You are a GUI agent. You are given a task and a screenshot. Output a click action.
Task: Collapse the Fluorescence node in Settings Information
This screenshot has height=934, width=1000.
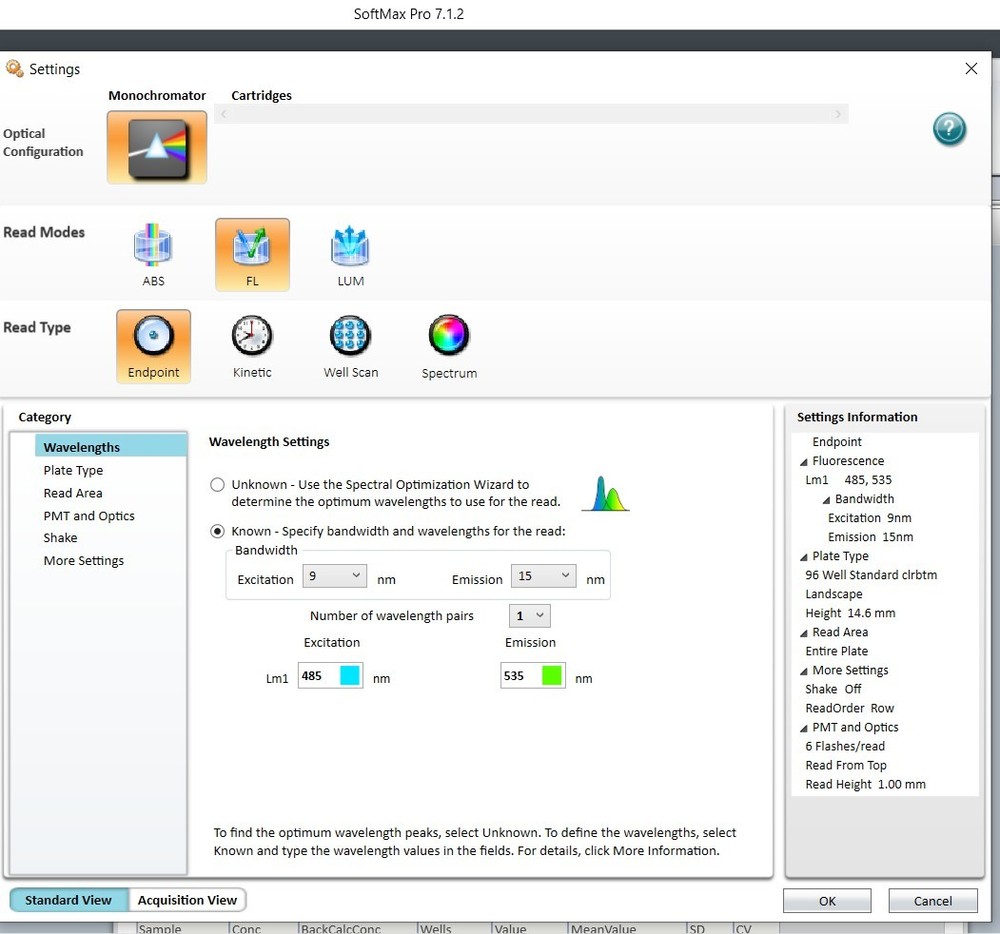804,462
